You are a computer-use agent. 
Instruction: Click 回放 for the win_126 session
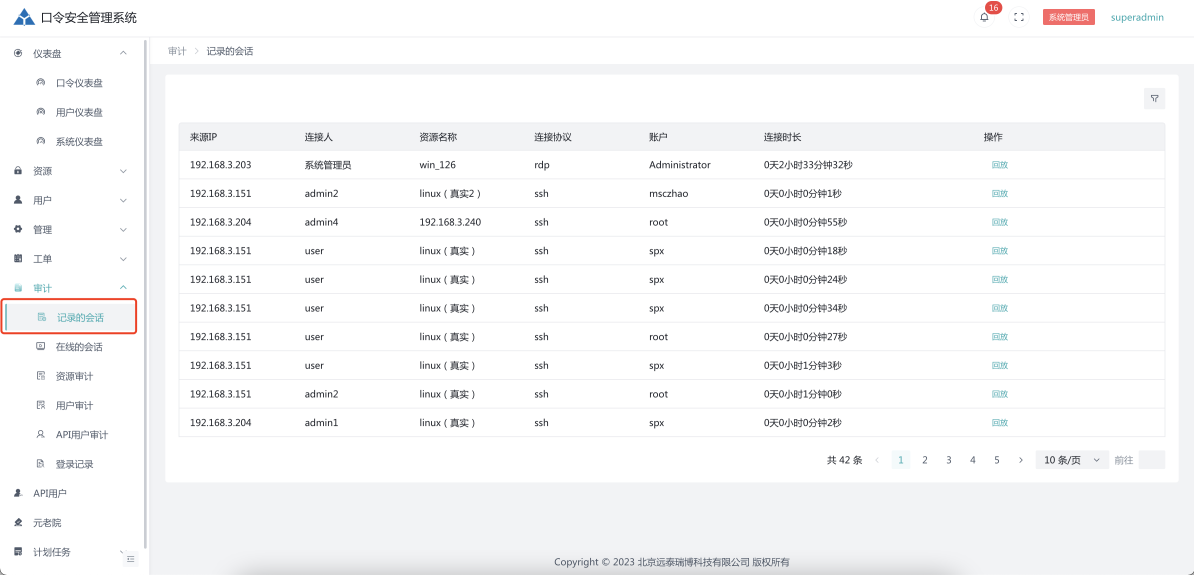pos(1000,165)
